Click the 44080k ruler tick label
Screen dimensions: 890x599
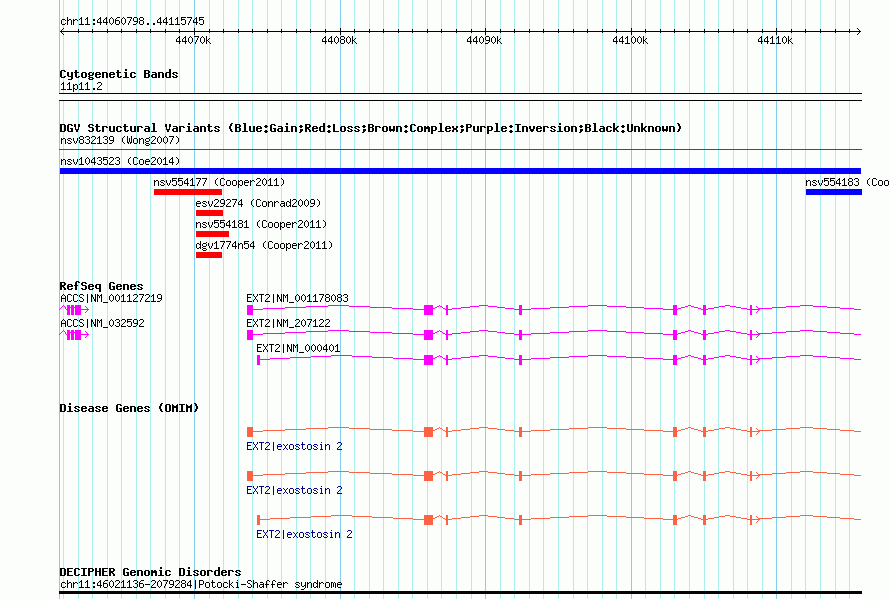(x=339, y=40)
